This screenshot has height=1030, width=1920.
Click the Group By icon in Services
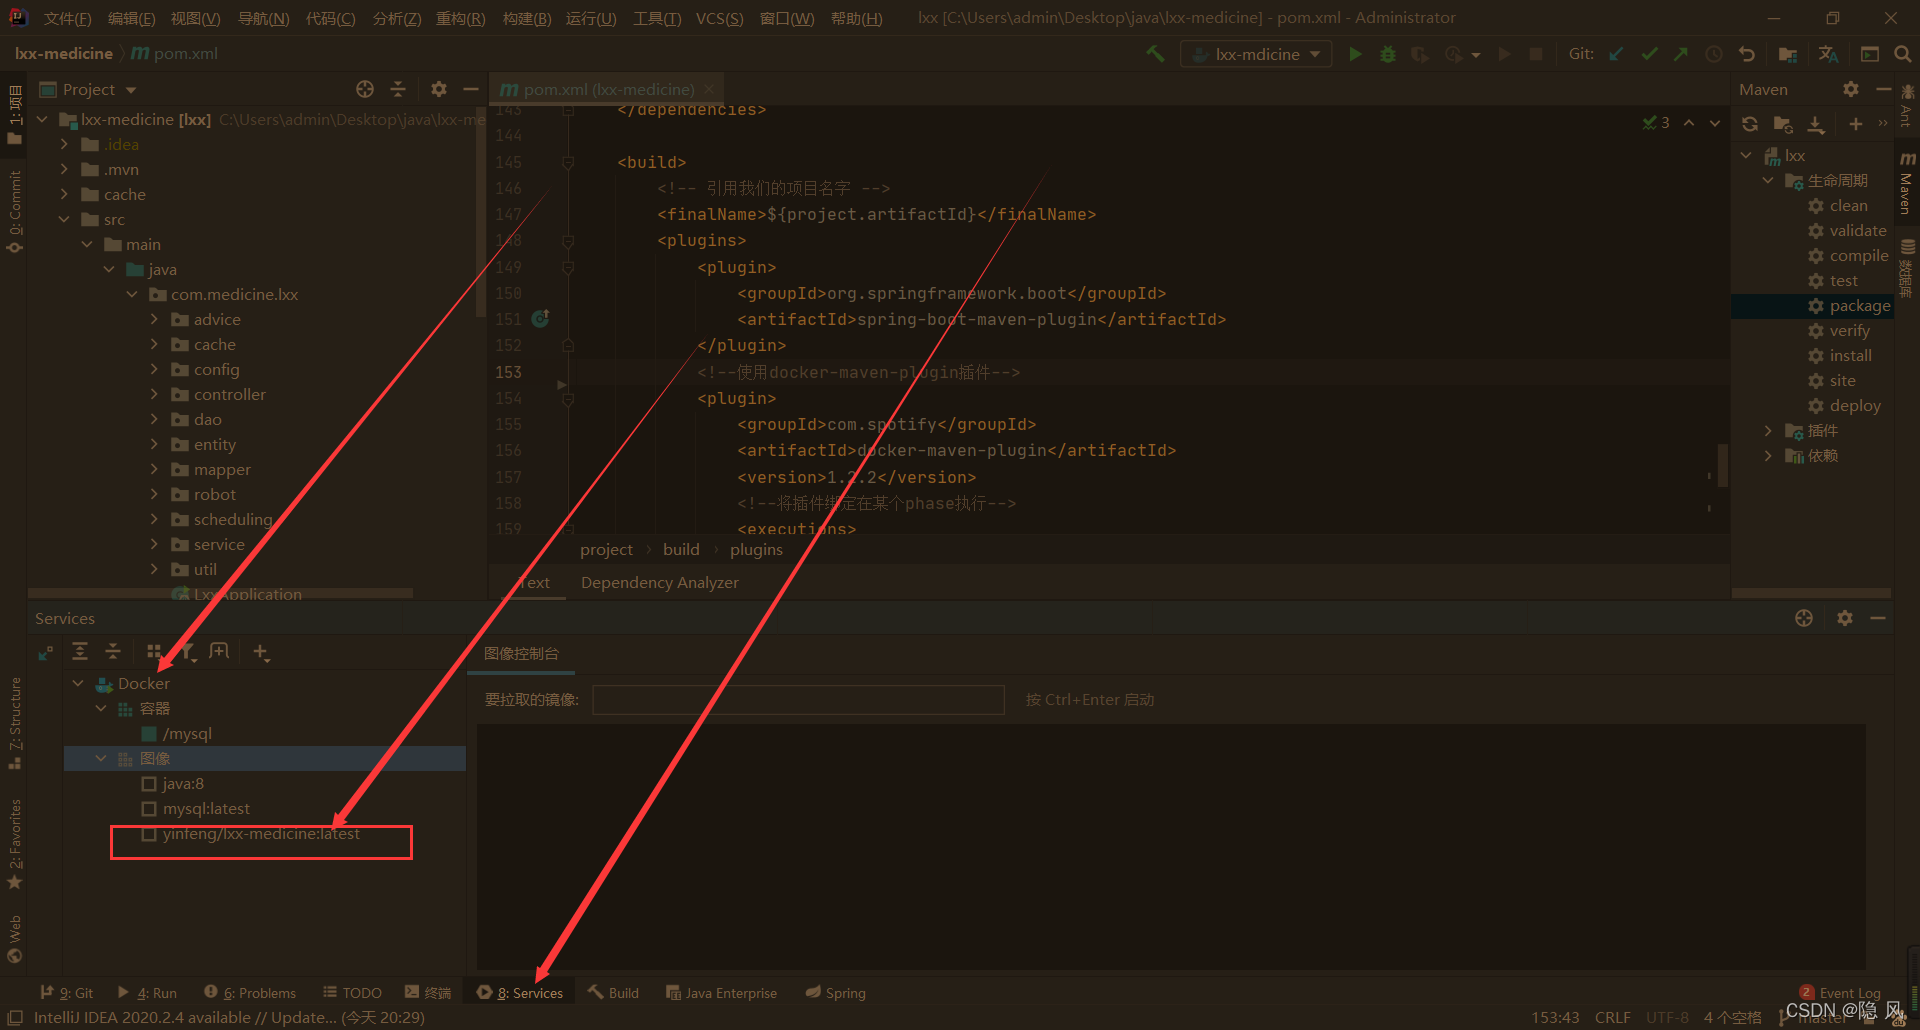coord(154,652)
